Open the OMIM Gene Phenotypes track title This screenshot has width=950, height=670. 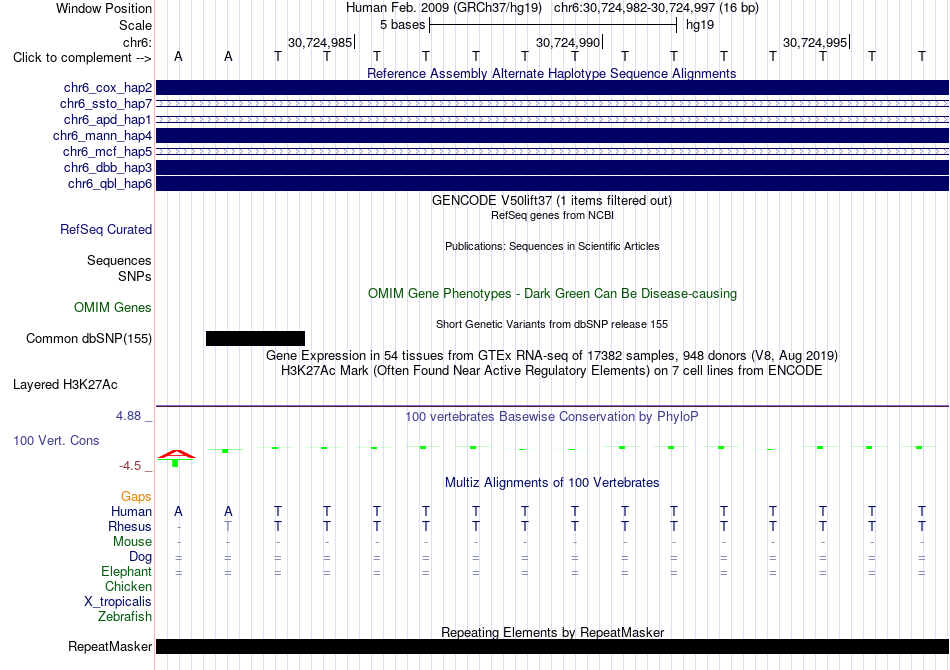(x=552, y=294)
